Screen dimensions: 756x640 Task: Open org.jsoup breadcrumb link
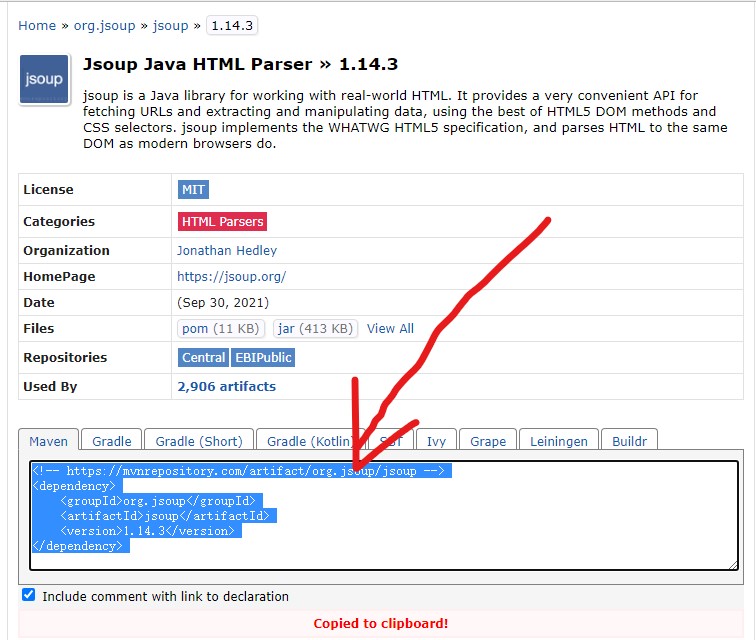[104, 26]
